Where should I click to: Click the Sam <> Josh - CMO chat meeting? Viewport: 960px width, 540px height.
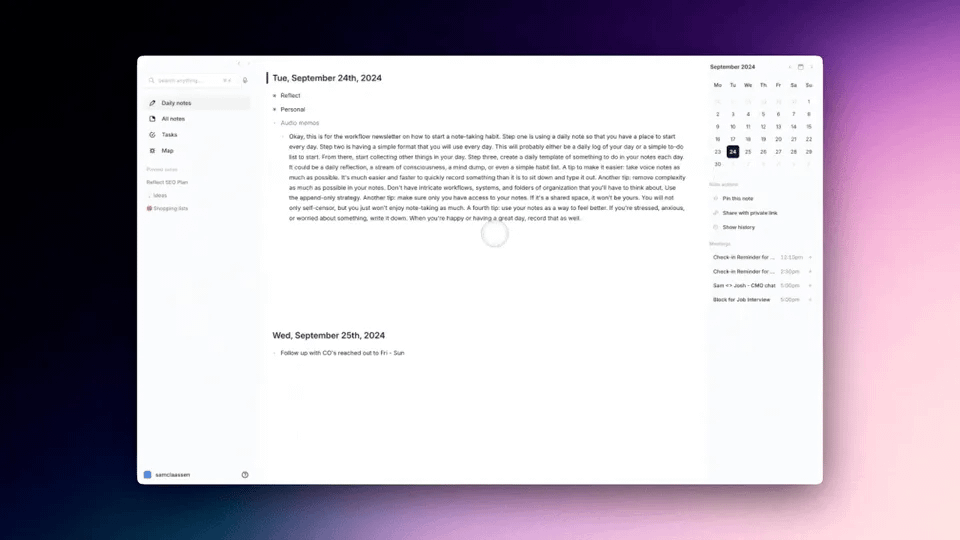[744, 285]
